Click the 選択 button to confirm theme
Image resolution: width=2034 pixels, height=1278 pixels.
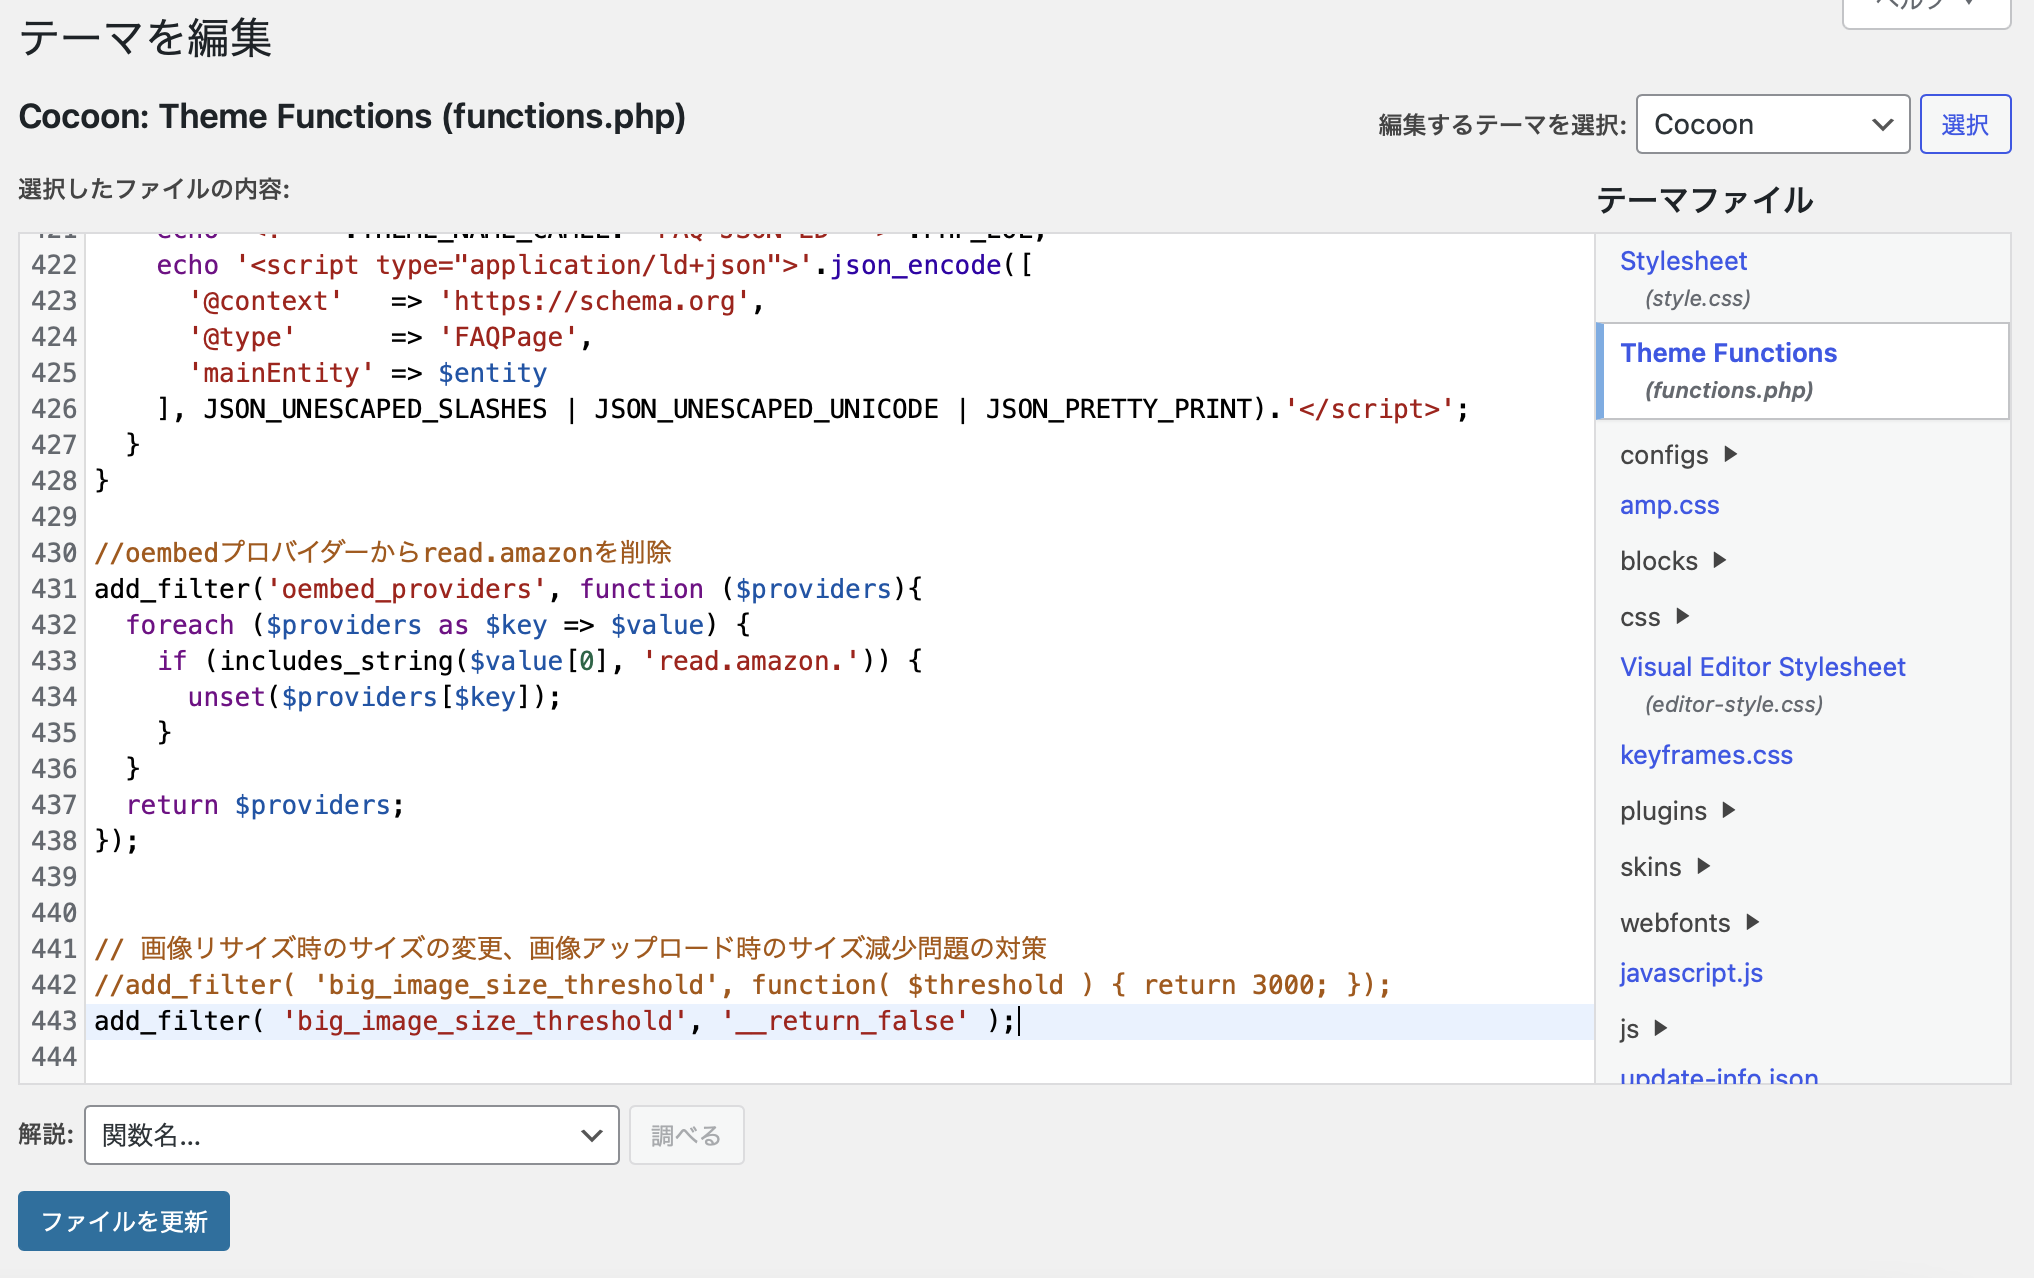(1966, 125)
